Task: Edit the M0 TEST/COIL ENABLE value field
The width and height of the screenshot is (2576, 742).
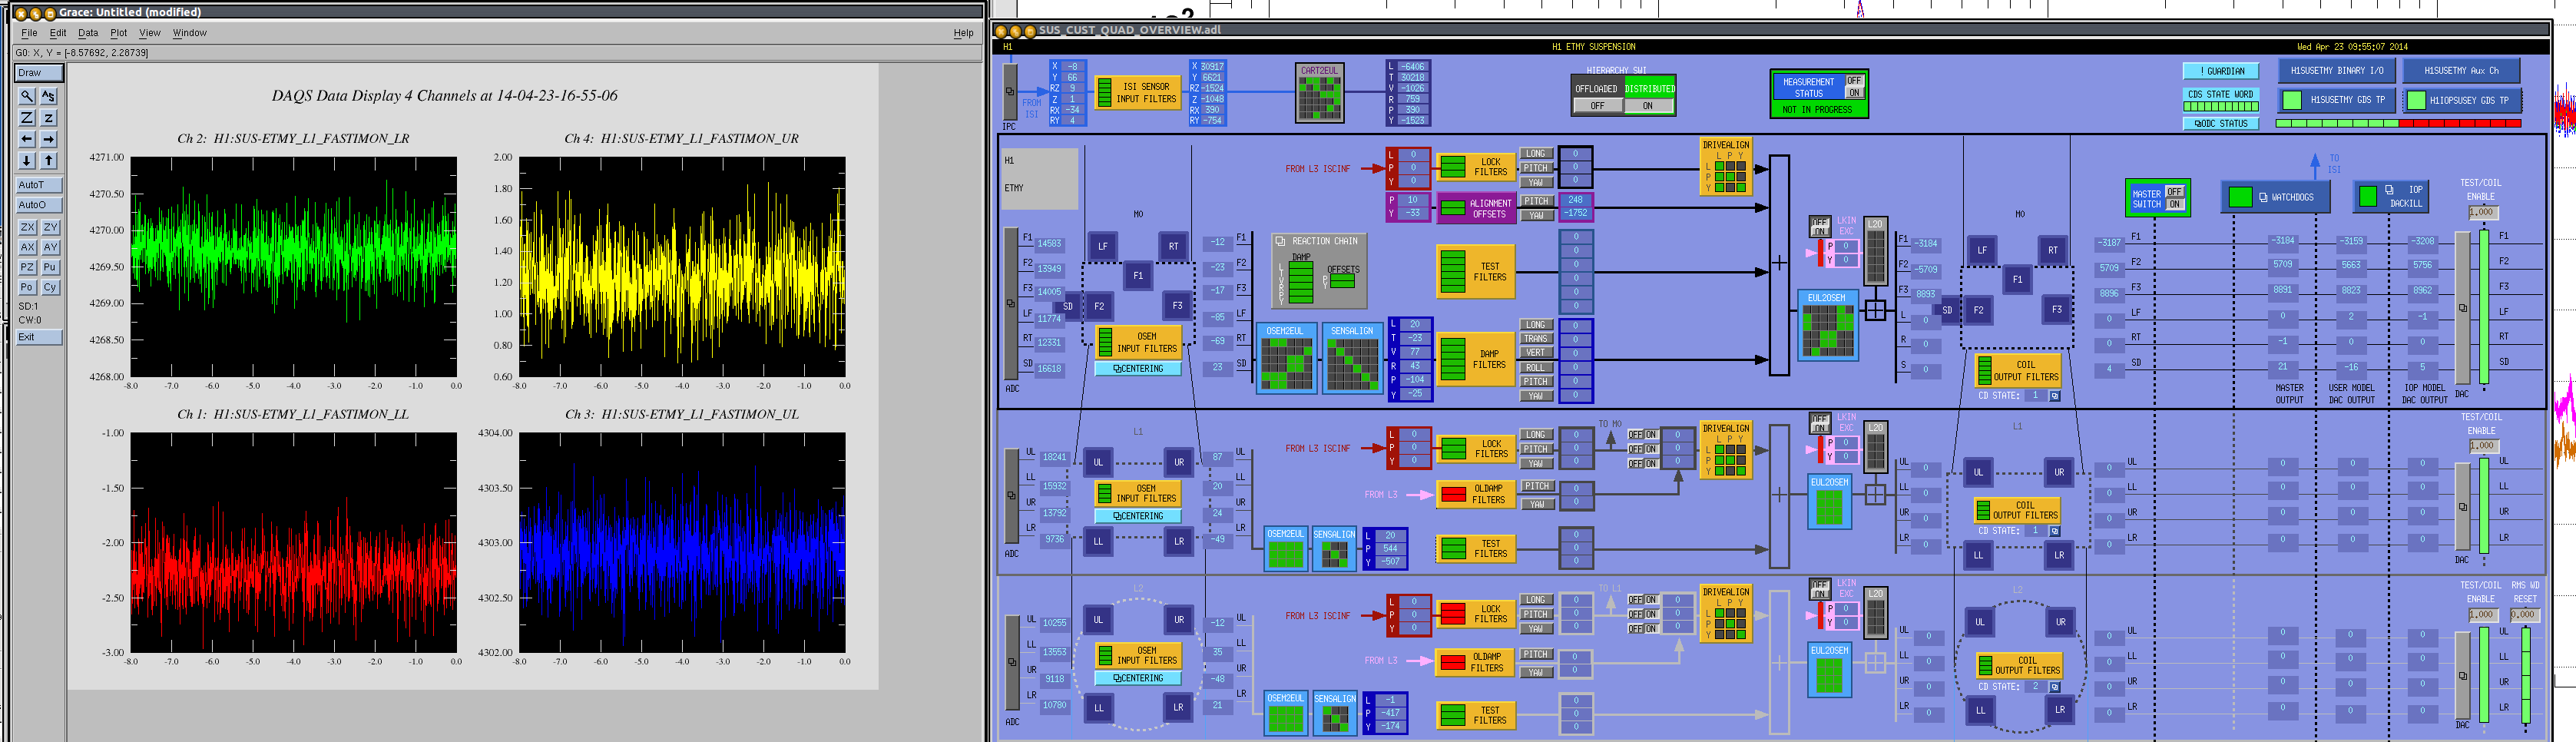Action: point(2482,212)
